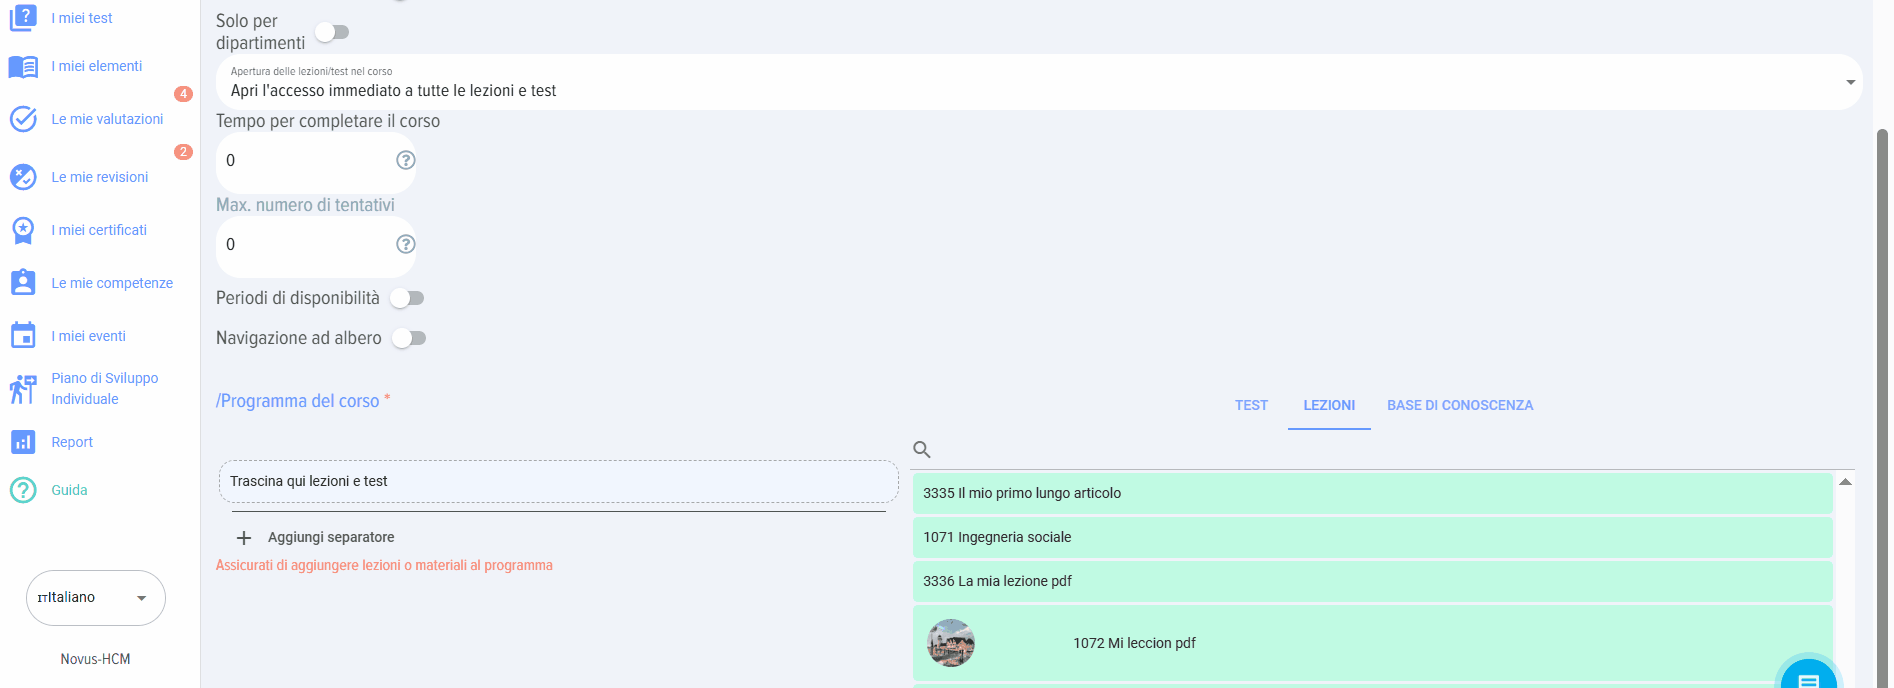The height and width of the screenshot is (688, 1894).
Task: Open Piano di Sviluppo Individuale link
Action: pos(104,388)
